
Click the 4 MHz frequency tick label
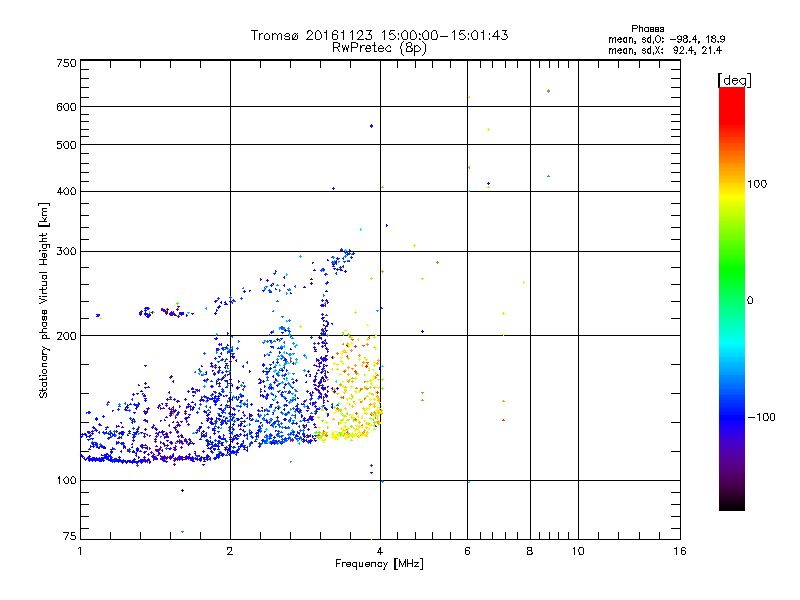380,551
